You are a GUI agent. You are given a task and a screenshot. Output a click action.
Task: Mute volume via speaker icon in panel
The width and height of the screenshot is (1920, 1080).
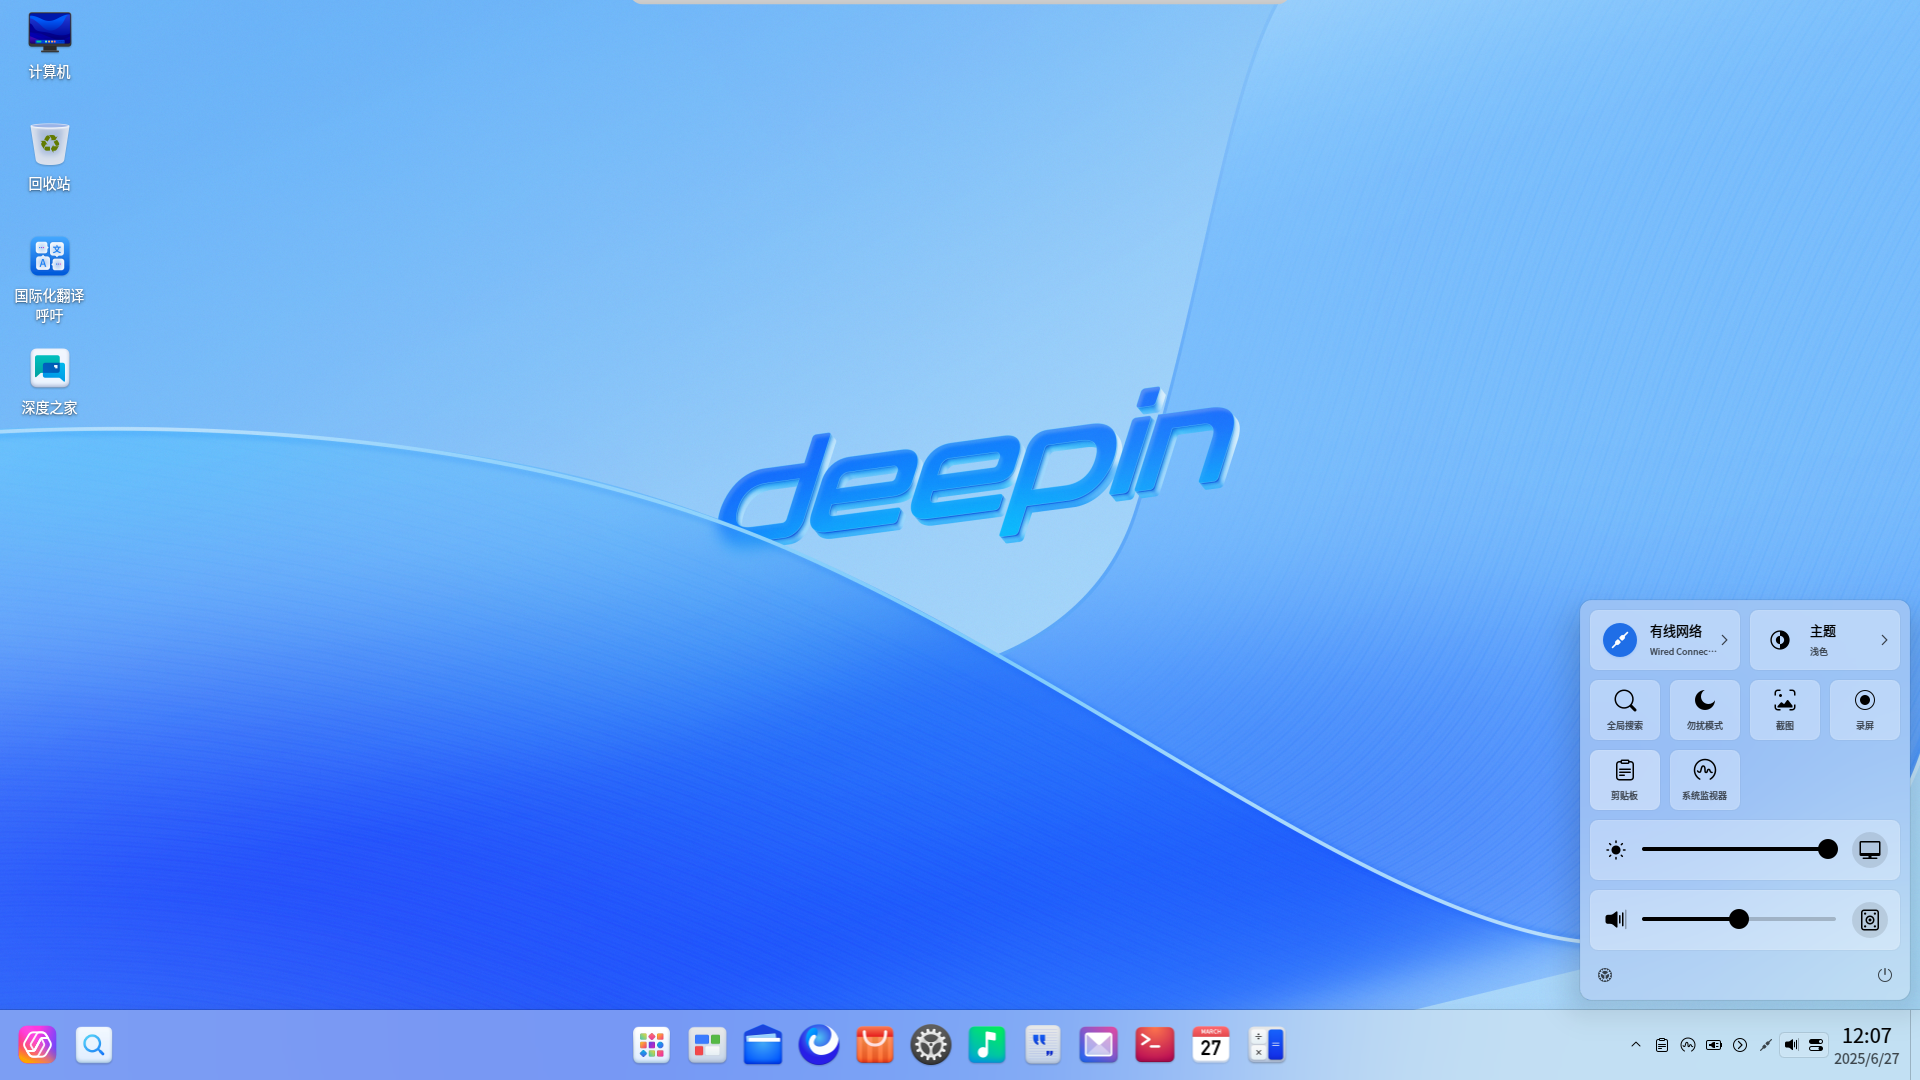(x=1615, y=920)
